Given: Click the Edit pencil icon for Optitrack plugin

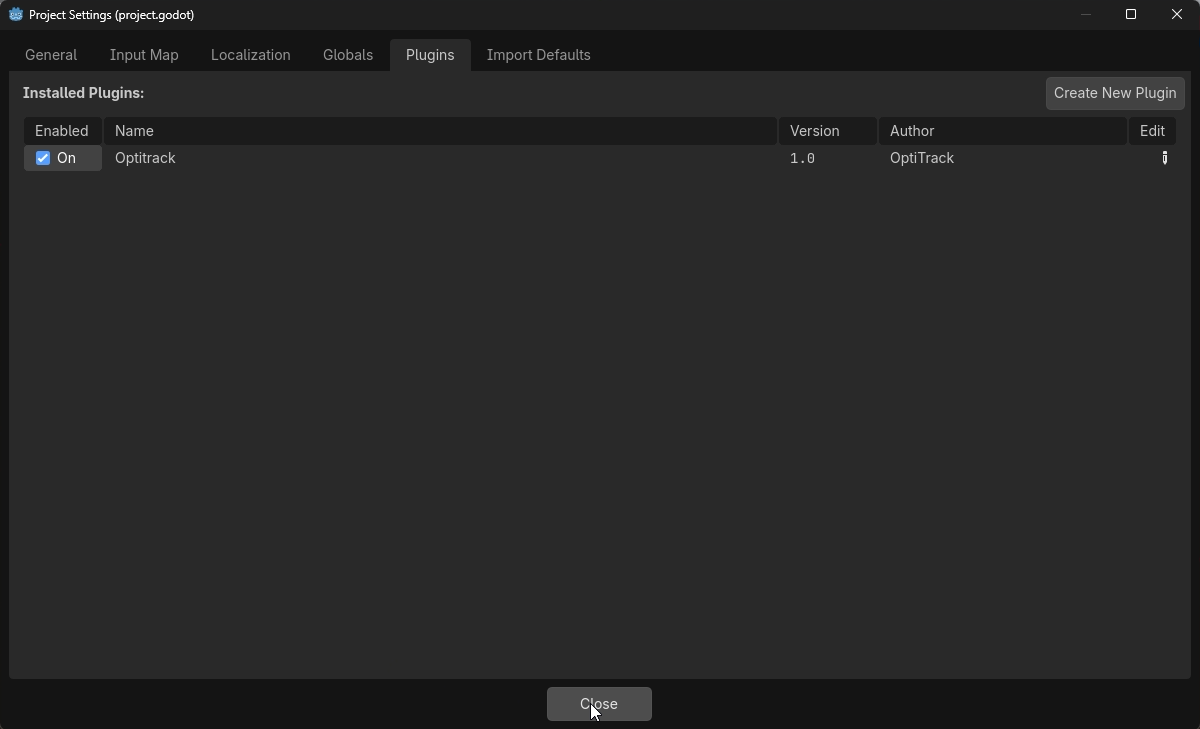Looking at the screenshot, I should (1164, 158).
